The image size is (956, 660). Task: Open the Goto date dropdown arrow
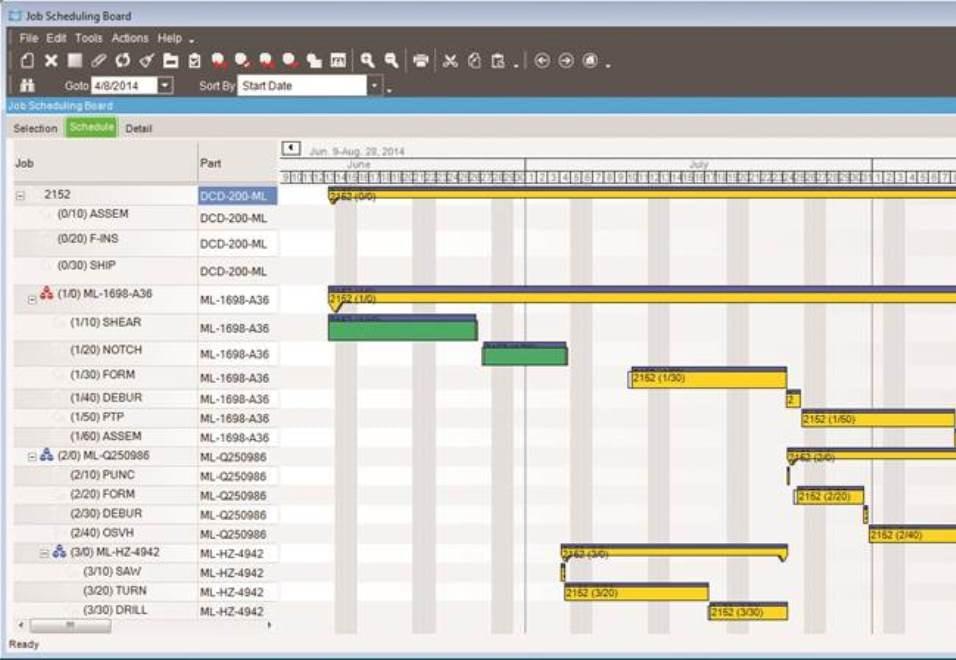tap(165, 86)
